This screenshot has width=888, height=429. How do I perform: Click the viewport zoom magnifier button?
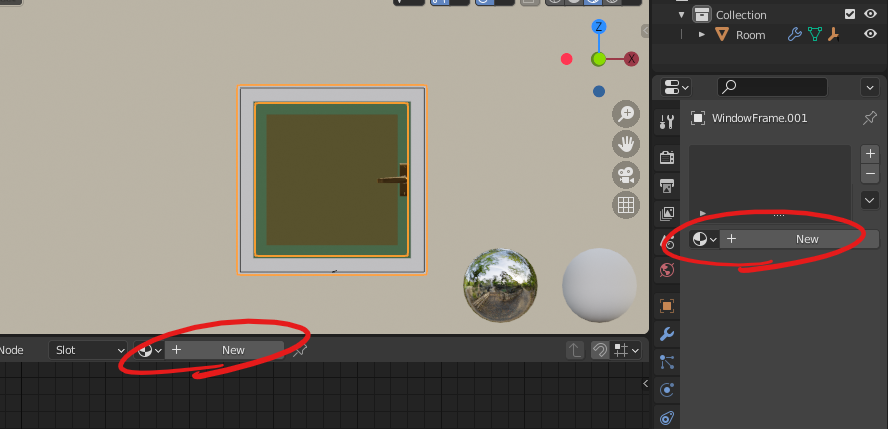[x=626, y=114]
